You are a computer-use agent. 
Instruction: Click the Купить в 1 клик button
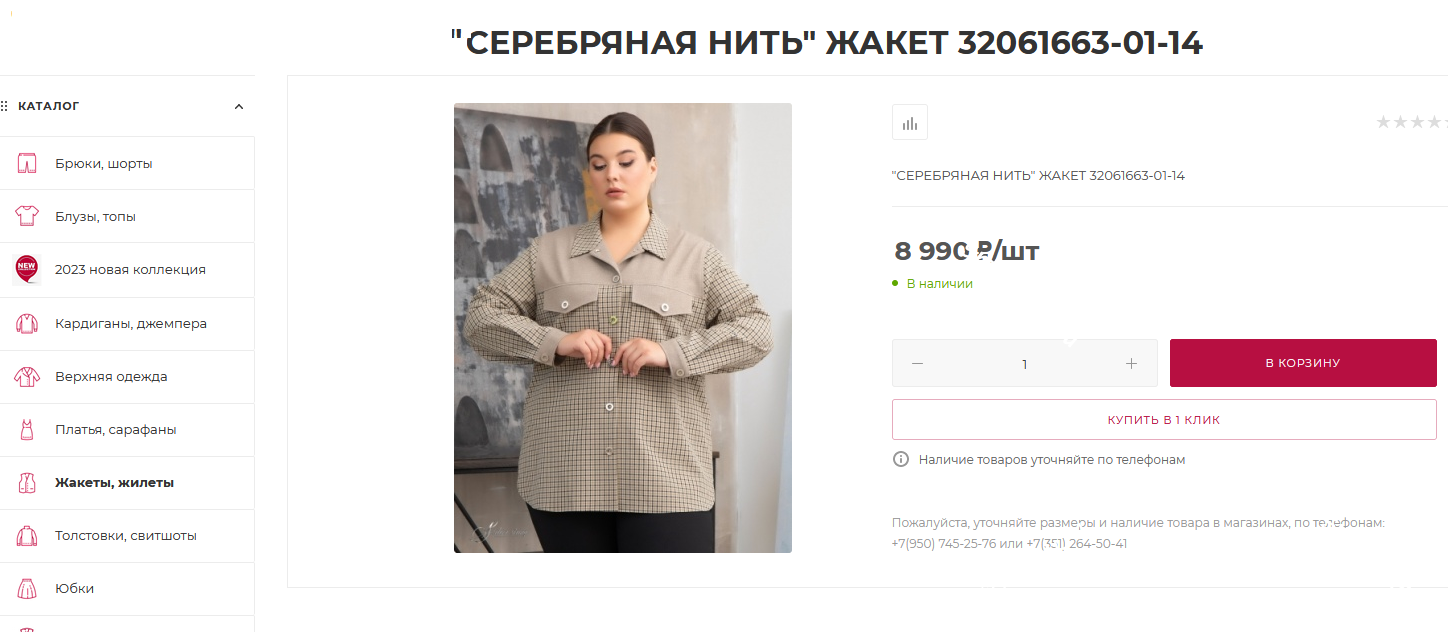pos(1164,420)
